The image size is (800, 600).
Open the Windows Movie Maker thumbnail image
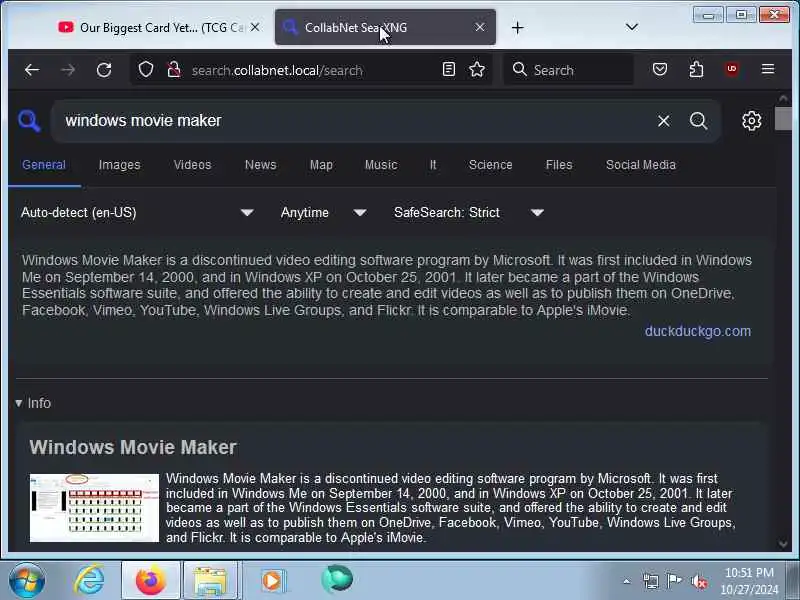pos(94,508)
